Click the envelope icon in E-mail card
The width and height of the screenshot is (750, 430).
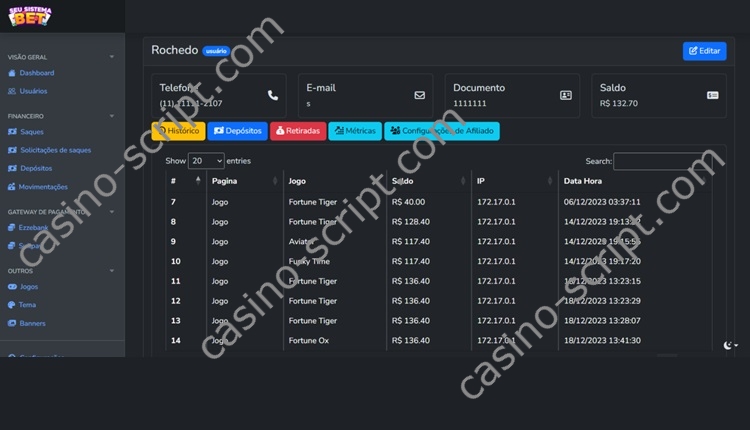tap(420, 95)
